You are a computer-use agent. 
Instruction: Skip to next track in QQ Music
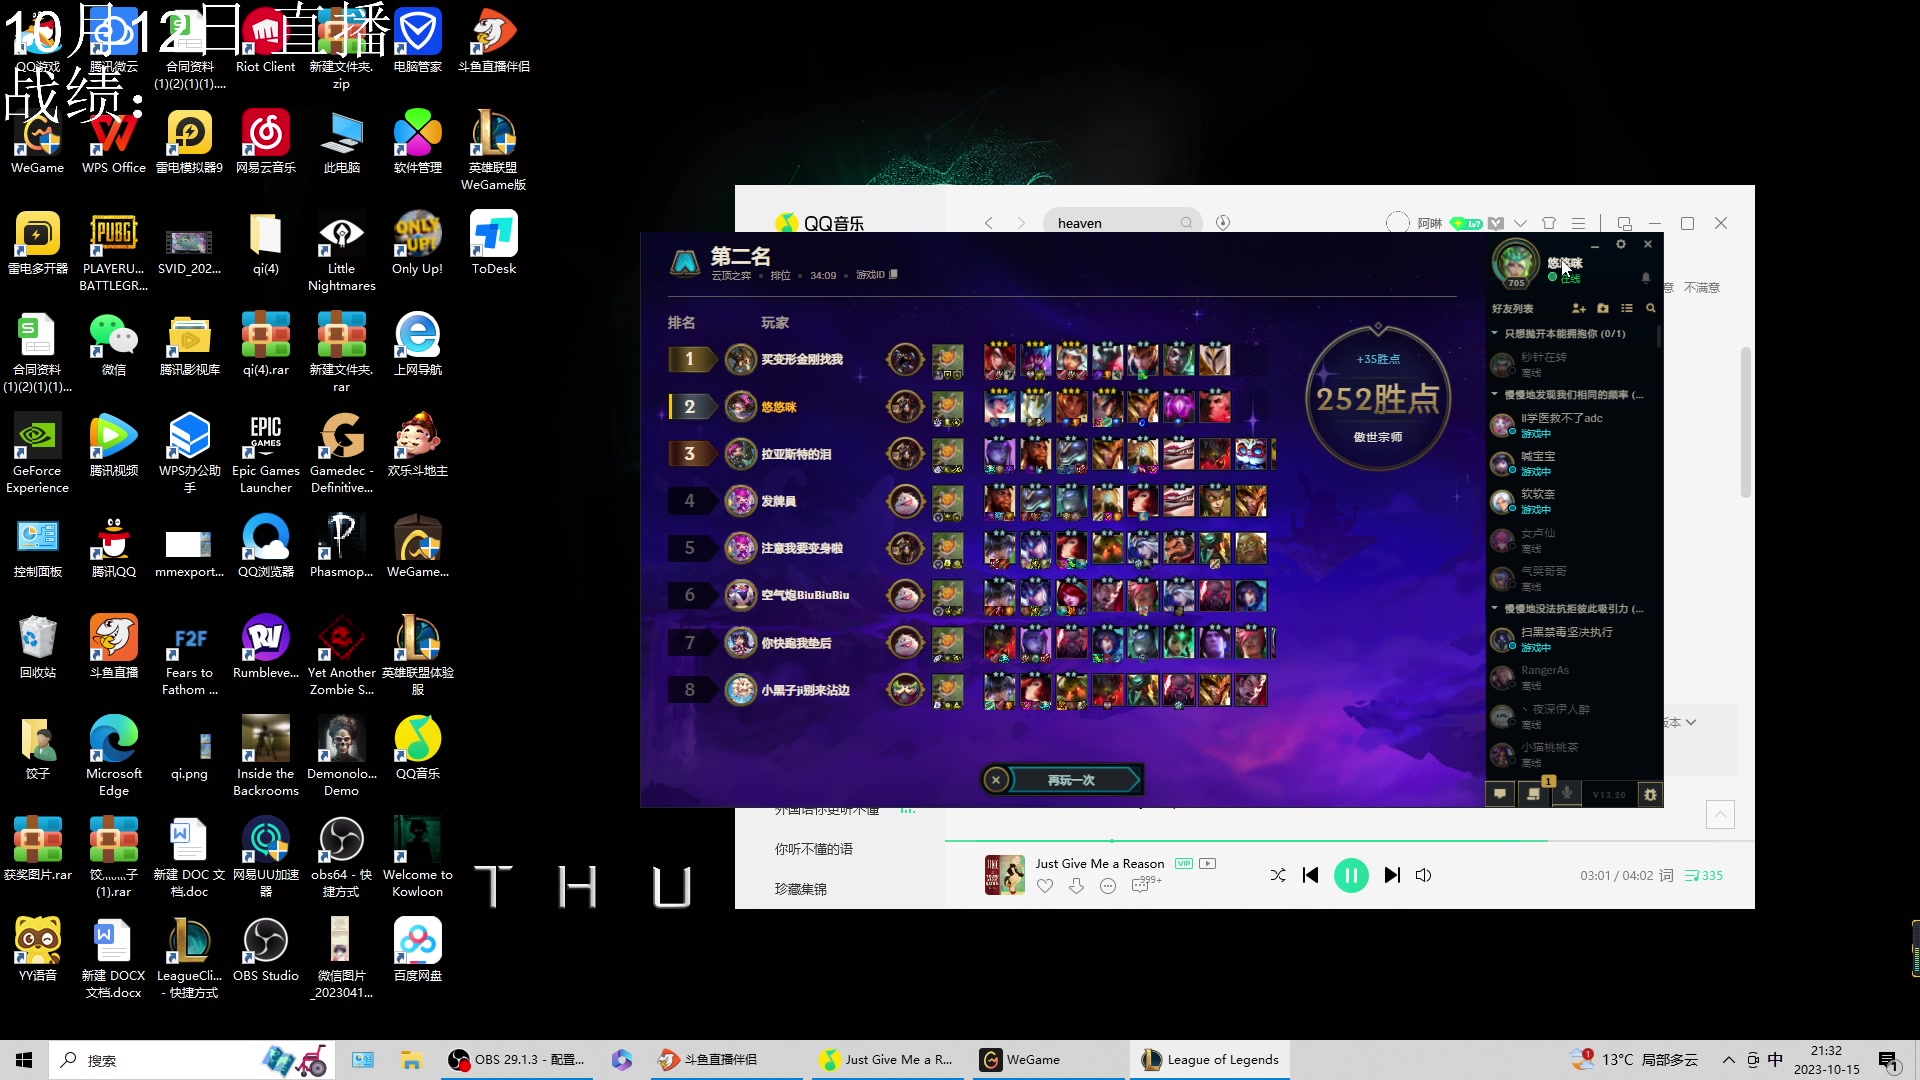pos(1391,875)
